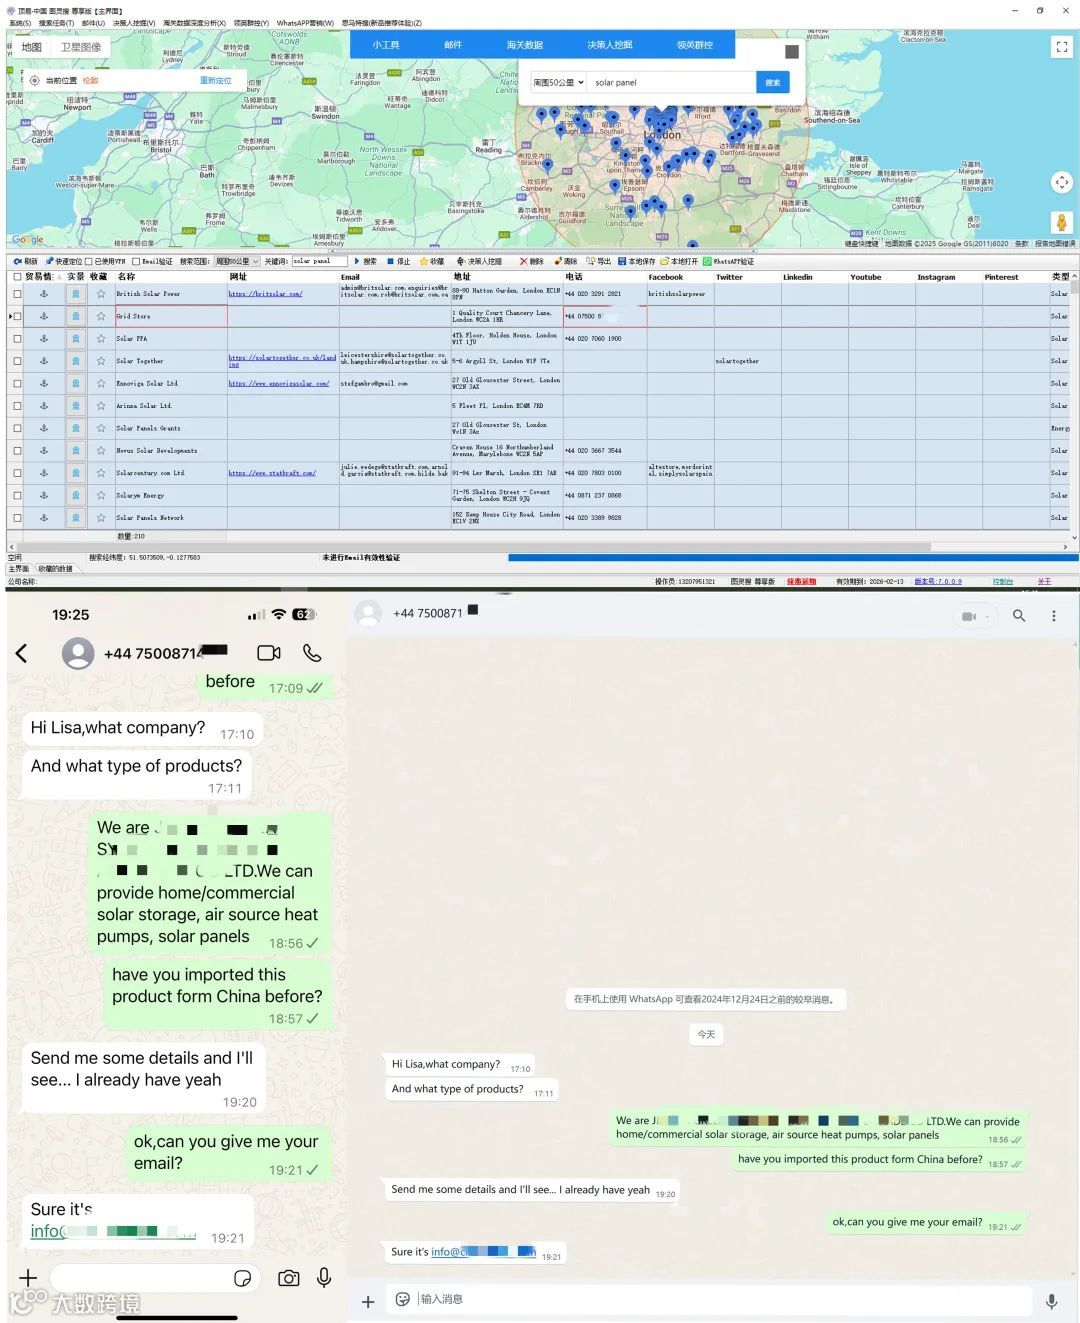
Task: Click the map fullscreen icon
Action: pos(1062,47)
